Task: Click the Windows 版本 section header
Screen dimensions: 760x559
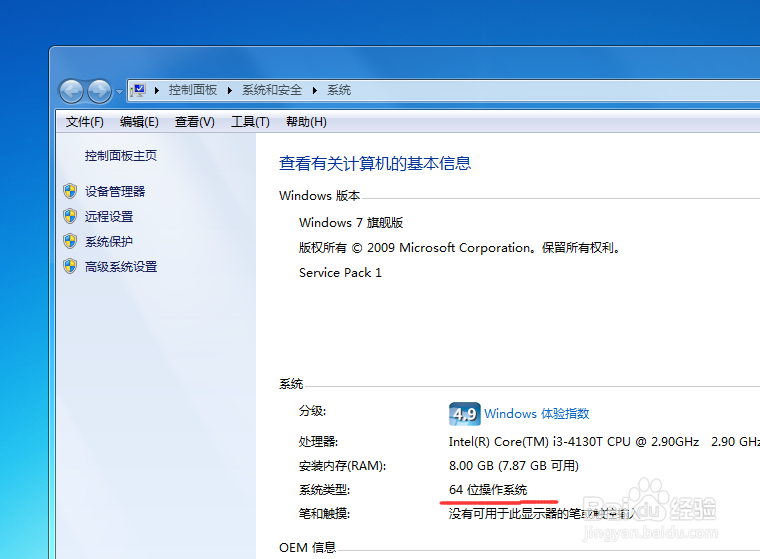Action: [319, 195]
